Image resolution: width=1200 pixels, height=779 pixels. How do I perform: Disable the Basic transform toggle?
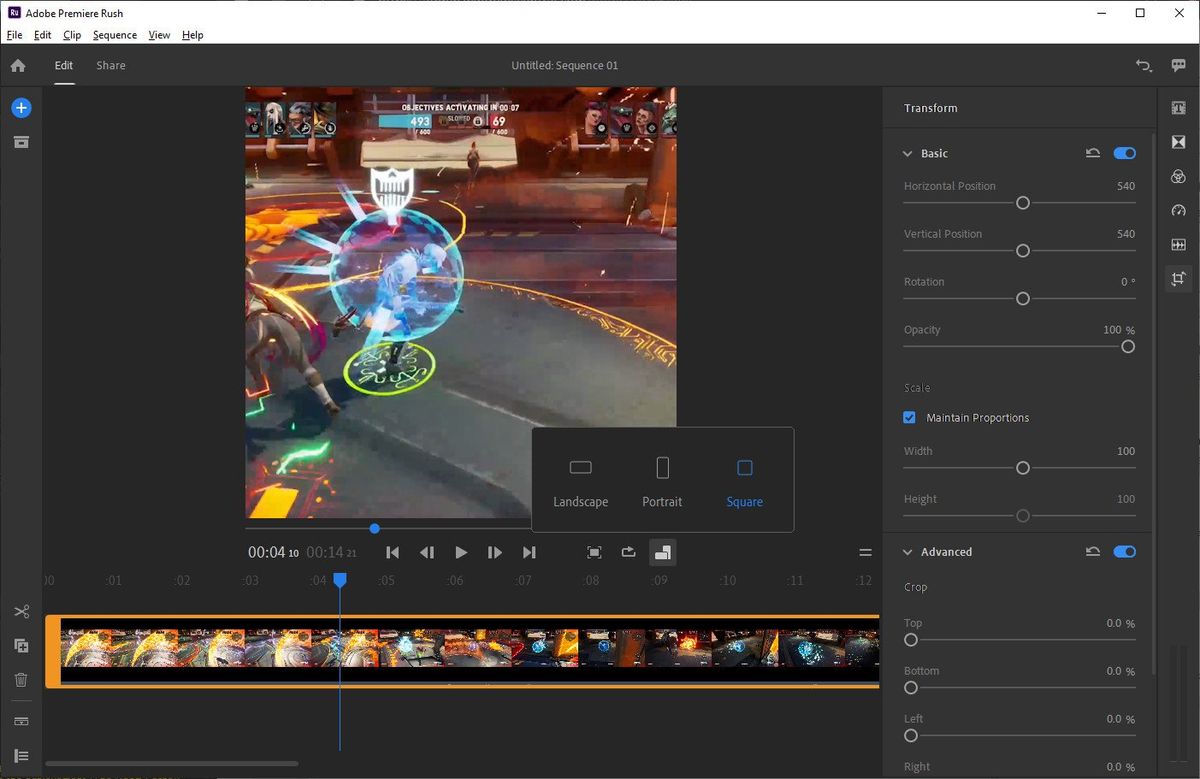pyautogui.click(x=1124, y=153)
